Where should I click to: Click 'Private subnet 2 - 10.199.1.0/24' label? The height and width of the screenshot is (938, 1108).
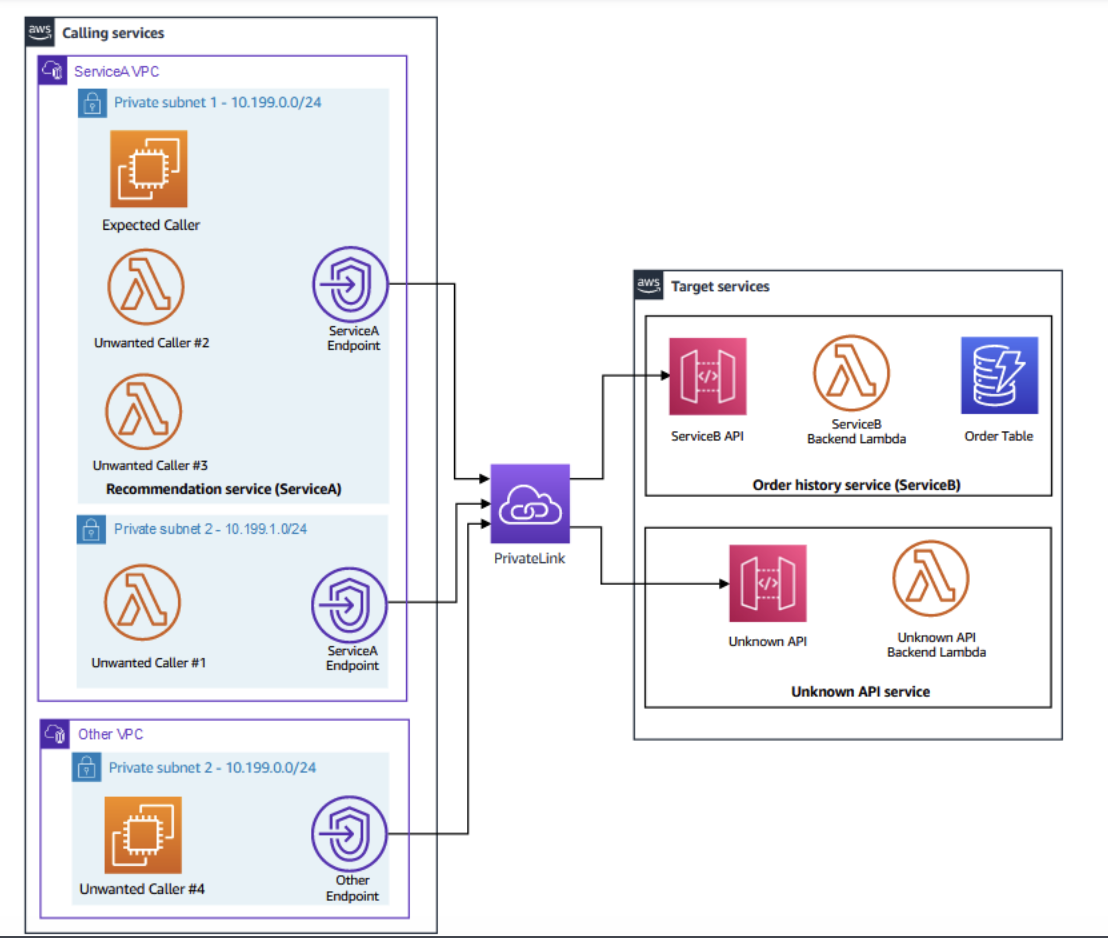click(x=211, y=529)
